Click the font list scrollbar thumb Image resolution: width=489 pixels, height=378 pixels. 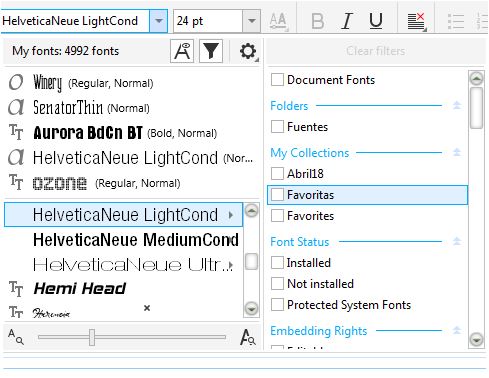(x=251, y=261)
